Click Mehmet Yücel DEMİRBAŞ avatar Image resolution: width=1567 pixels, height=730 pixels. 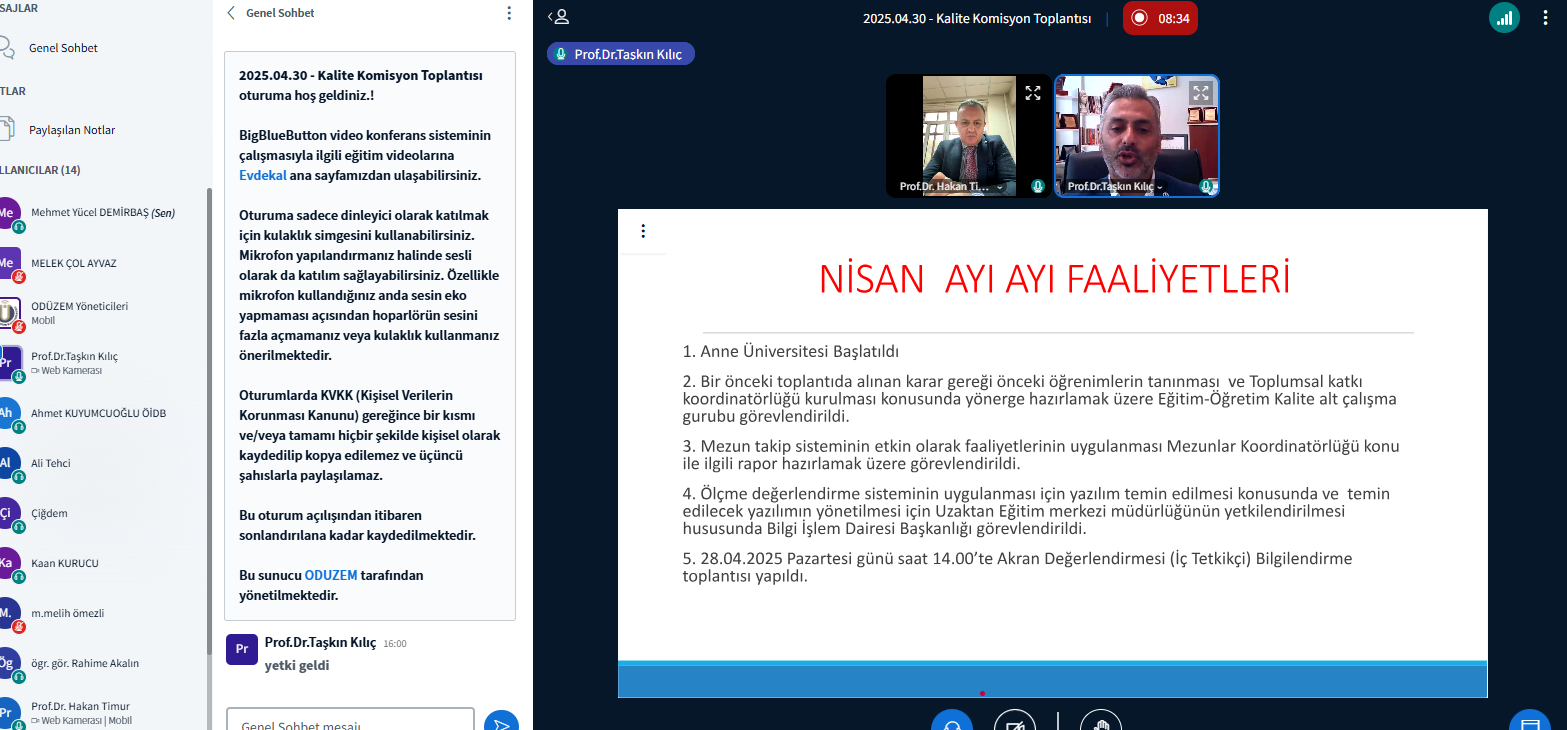click(x=8, y=213)
